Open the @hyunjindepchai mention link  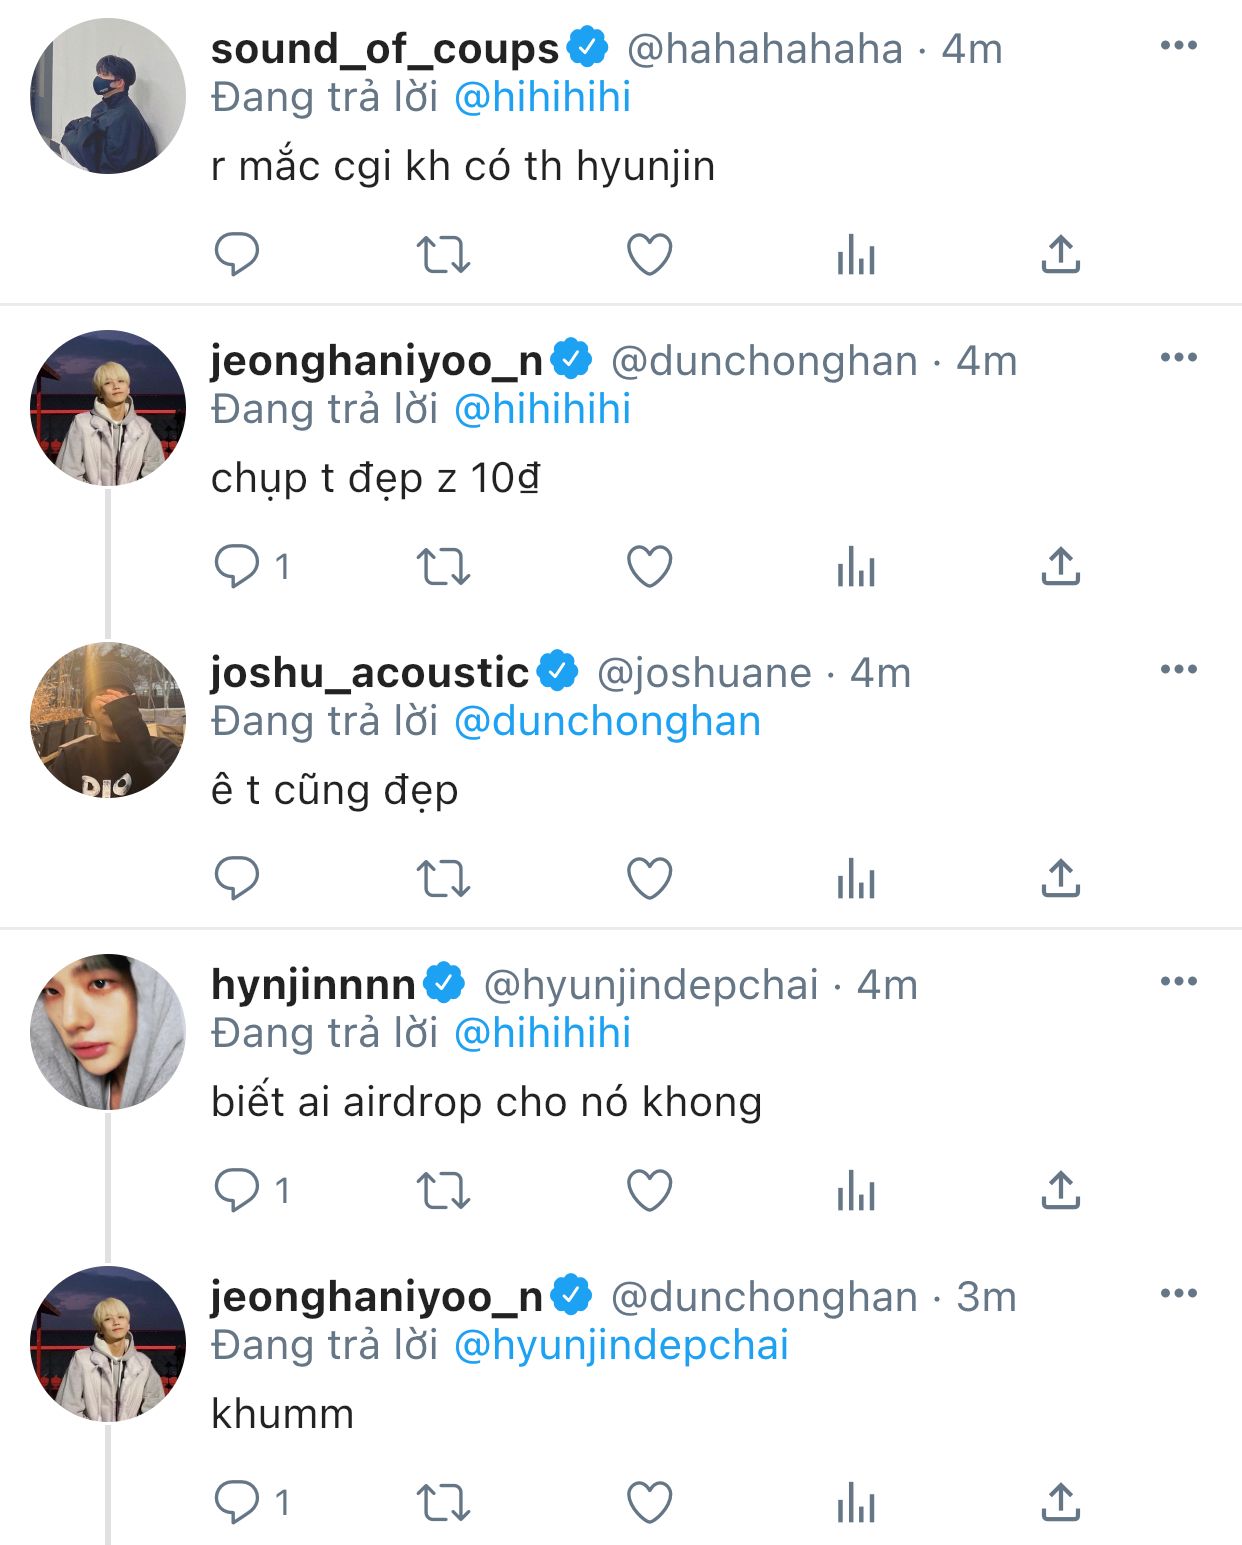621,1345
